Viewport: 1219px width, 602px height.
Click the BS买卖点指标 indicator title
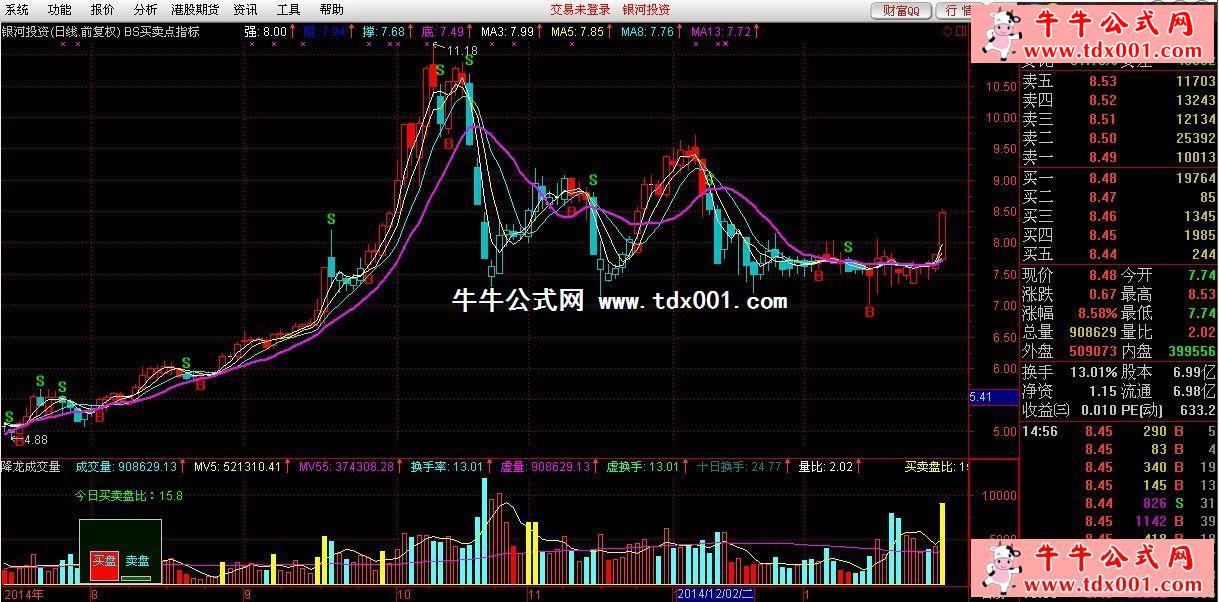click(162, 31)
